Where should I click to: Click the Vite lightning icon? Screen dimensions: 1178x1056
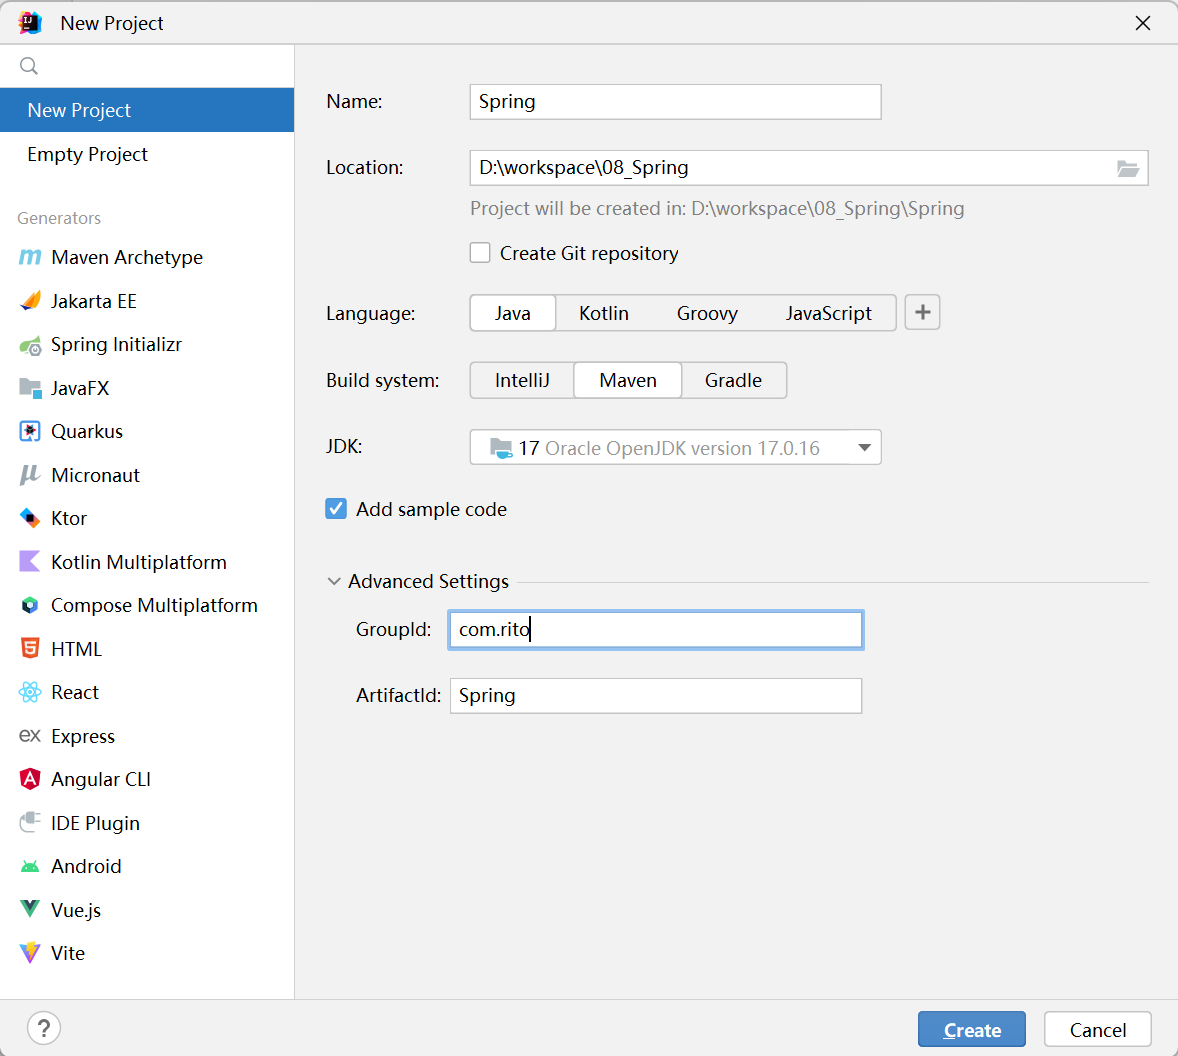point(30,953)
